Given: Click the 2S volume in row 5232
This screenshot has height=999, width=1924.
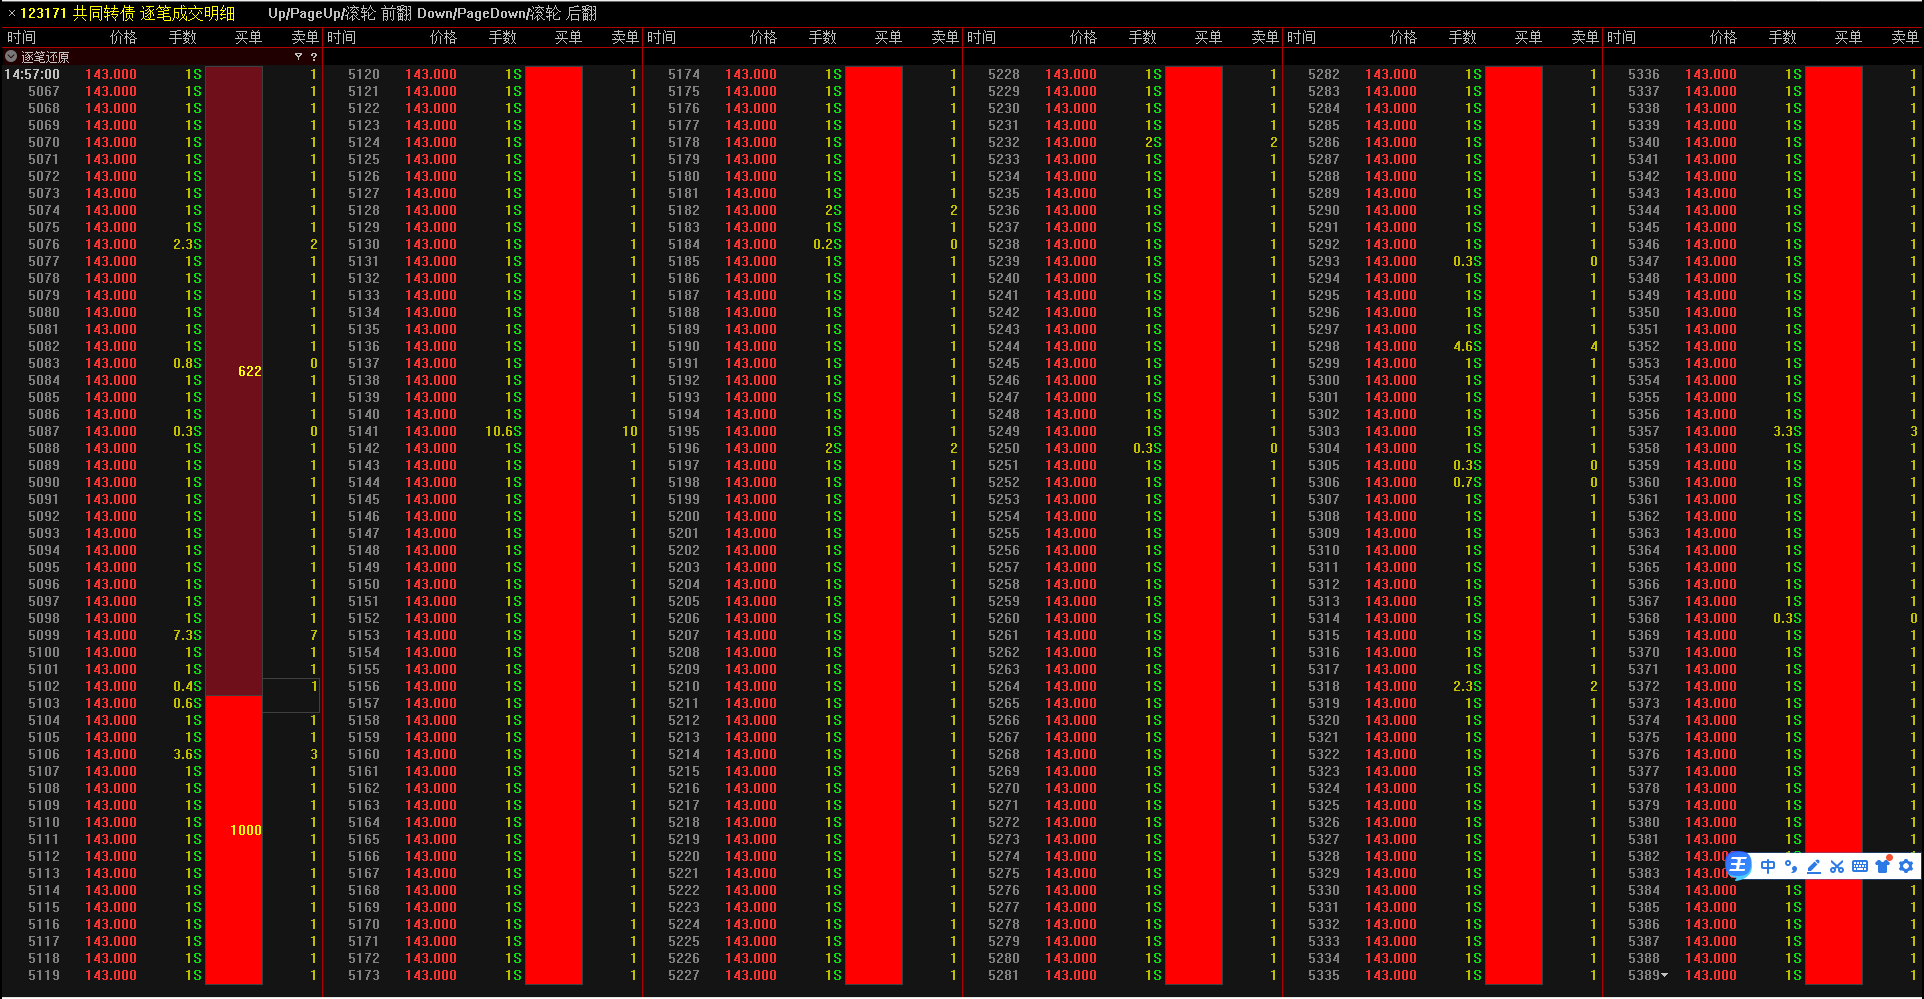Looking at the screenshot, I should pyautogui.click(x=1153, y=142).
